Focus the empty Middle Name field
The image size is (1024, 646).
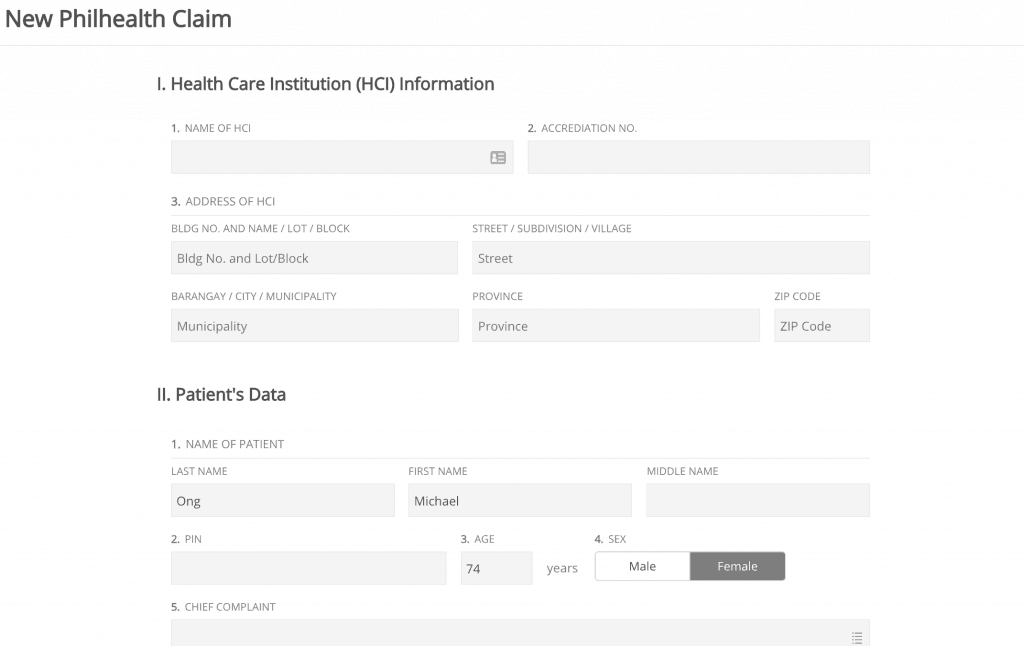[x=758, y=501]
